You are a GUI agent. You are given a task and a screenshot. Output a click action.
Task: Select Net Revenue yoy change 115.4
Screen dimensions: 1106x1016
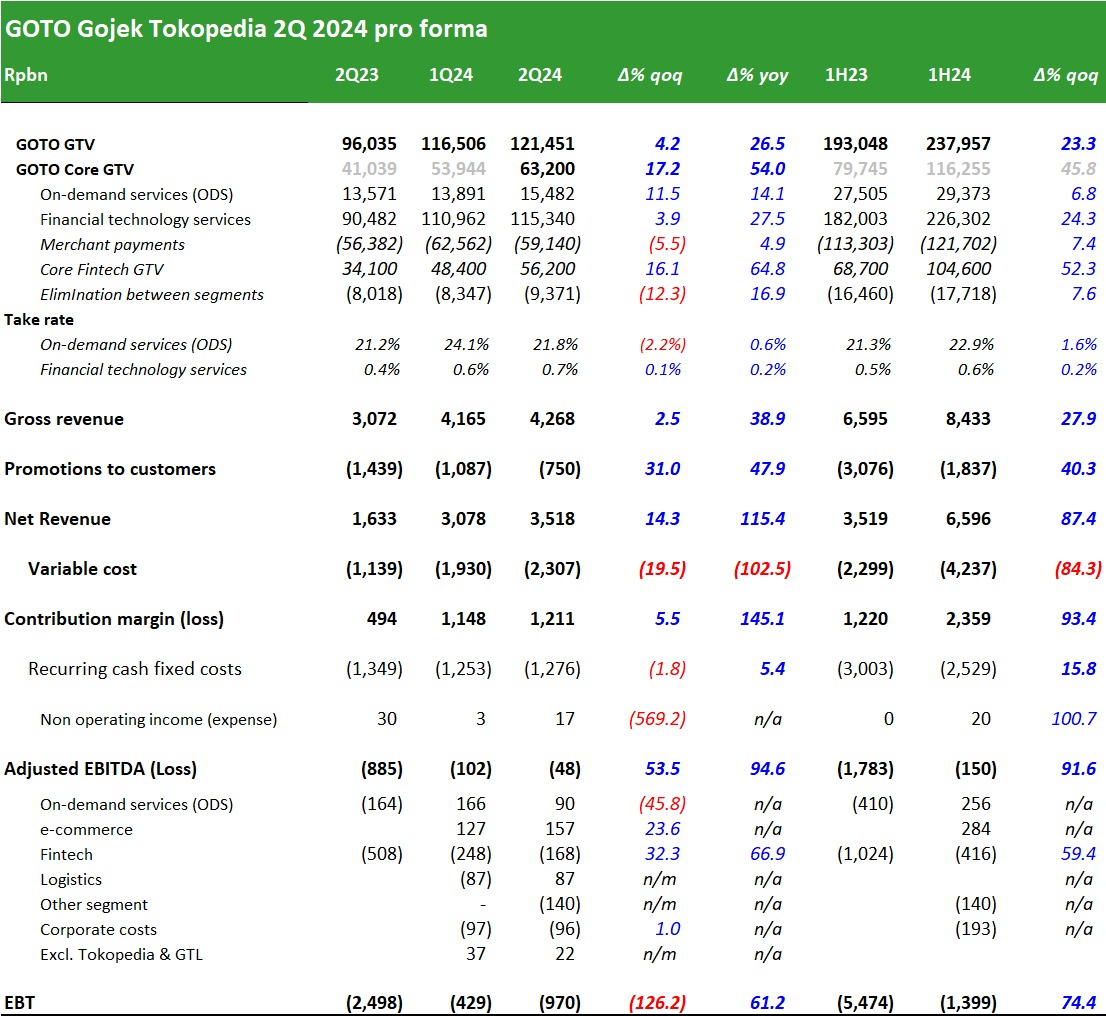(762, 519)
